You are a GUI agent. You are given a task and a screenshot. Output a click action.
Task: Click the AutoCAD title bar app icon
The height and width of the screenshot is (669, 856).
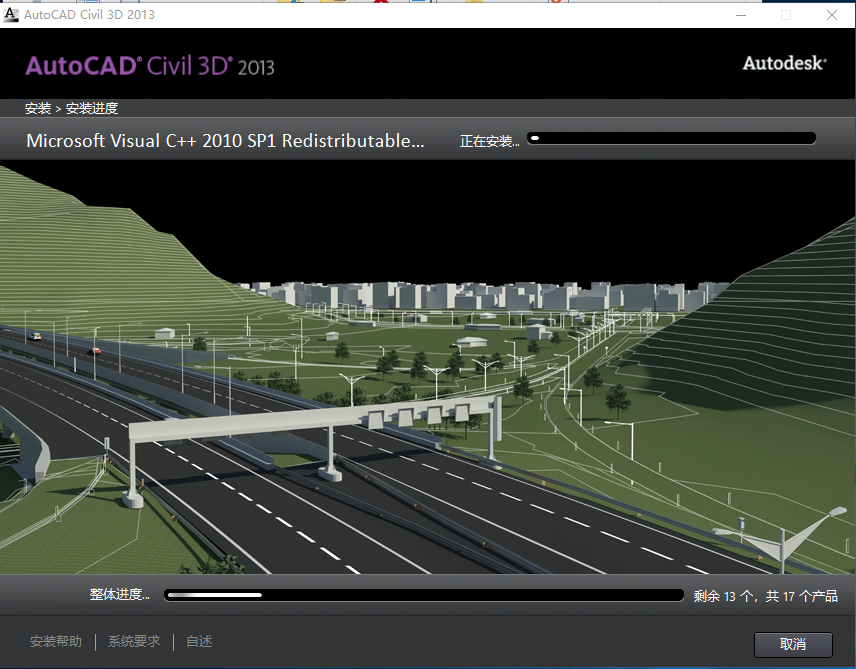tap(11, 15)
